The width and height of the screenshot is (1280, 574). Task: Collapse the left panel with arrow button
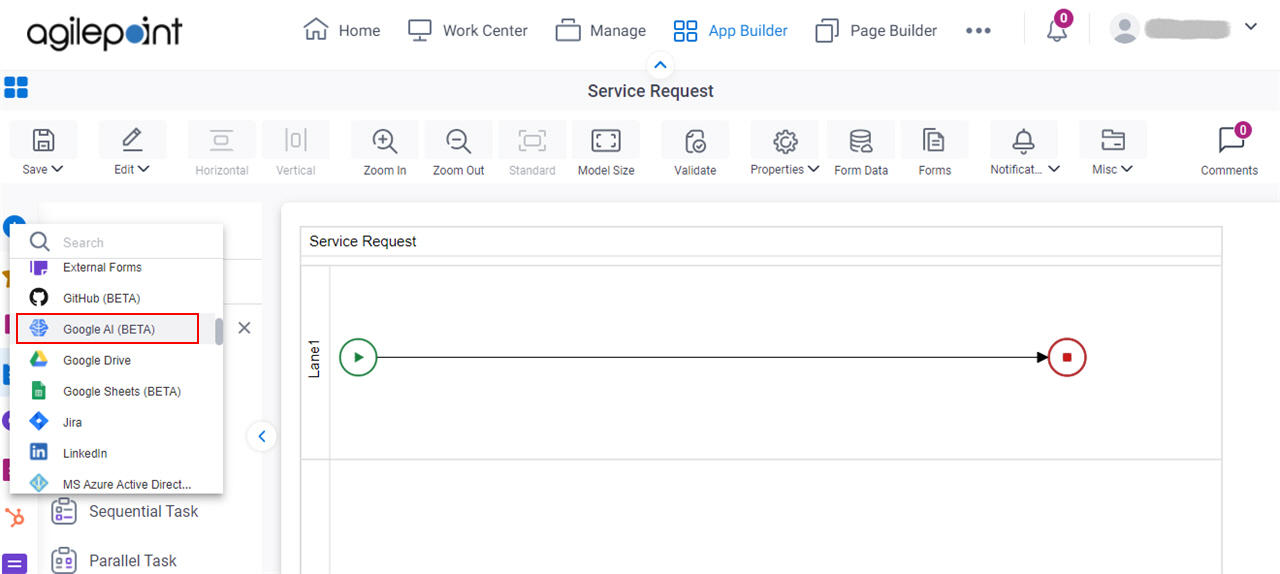coord(262,436)
